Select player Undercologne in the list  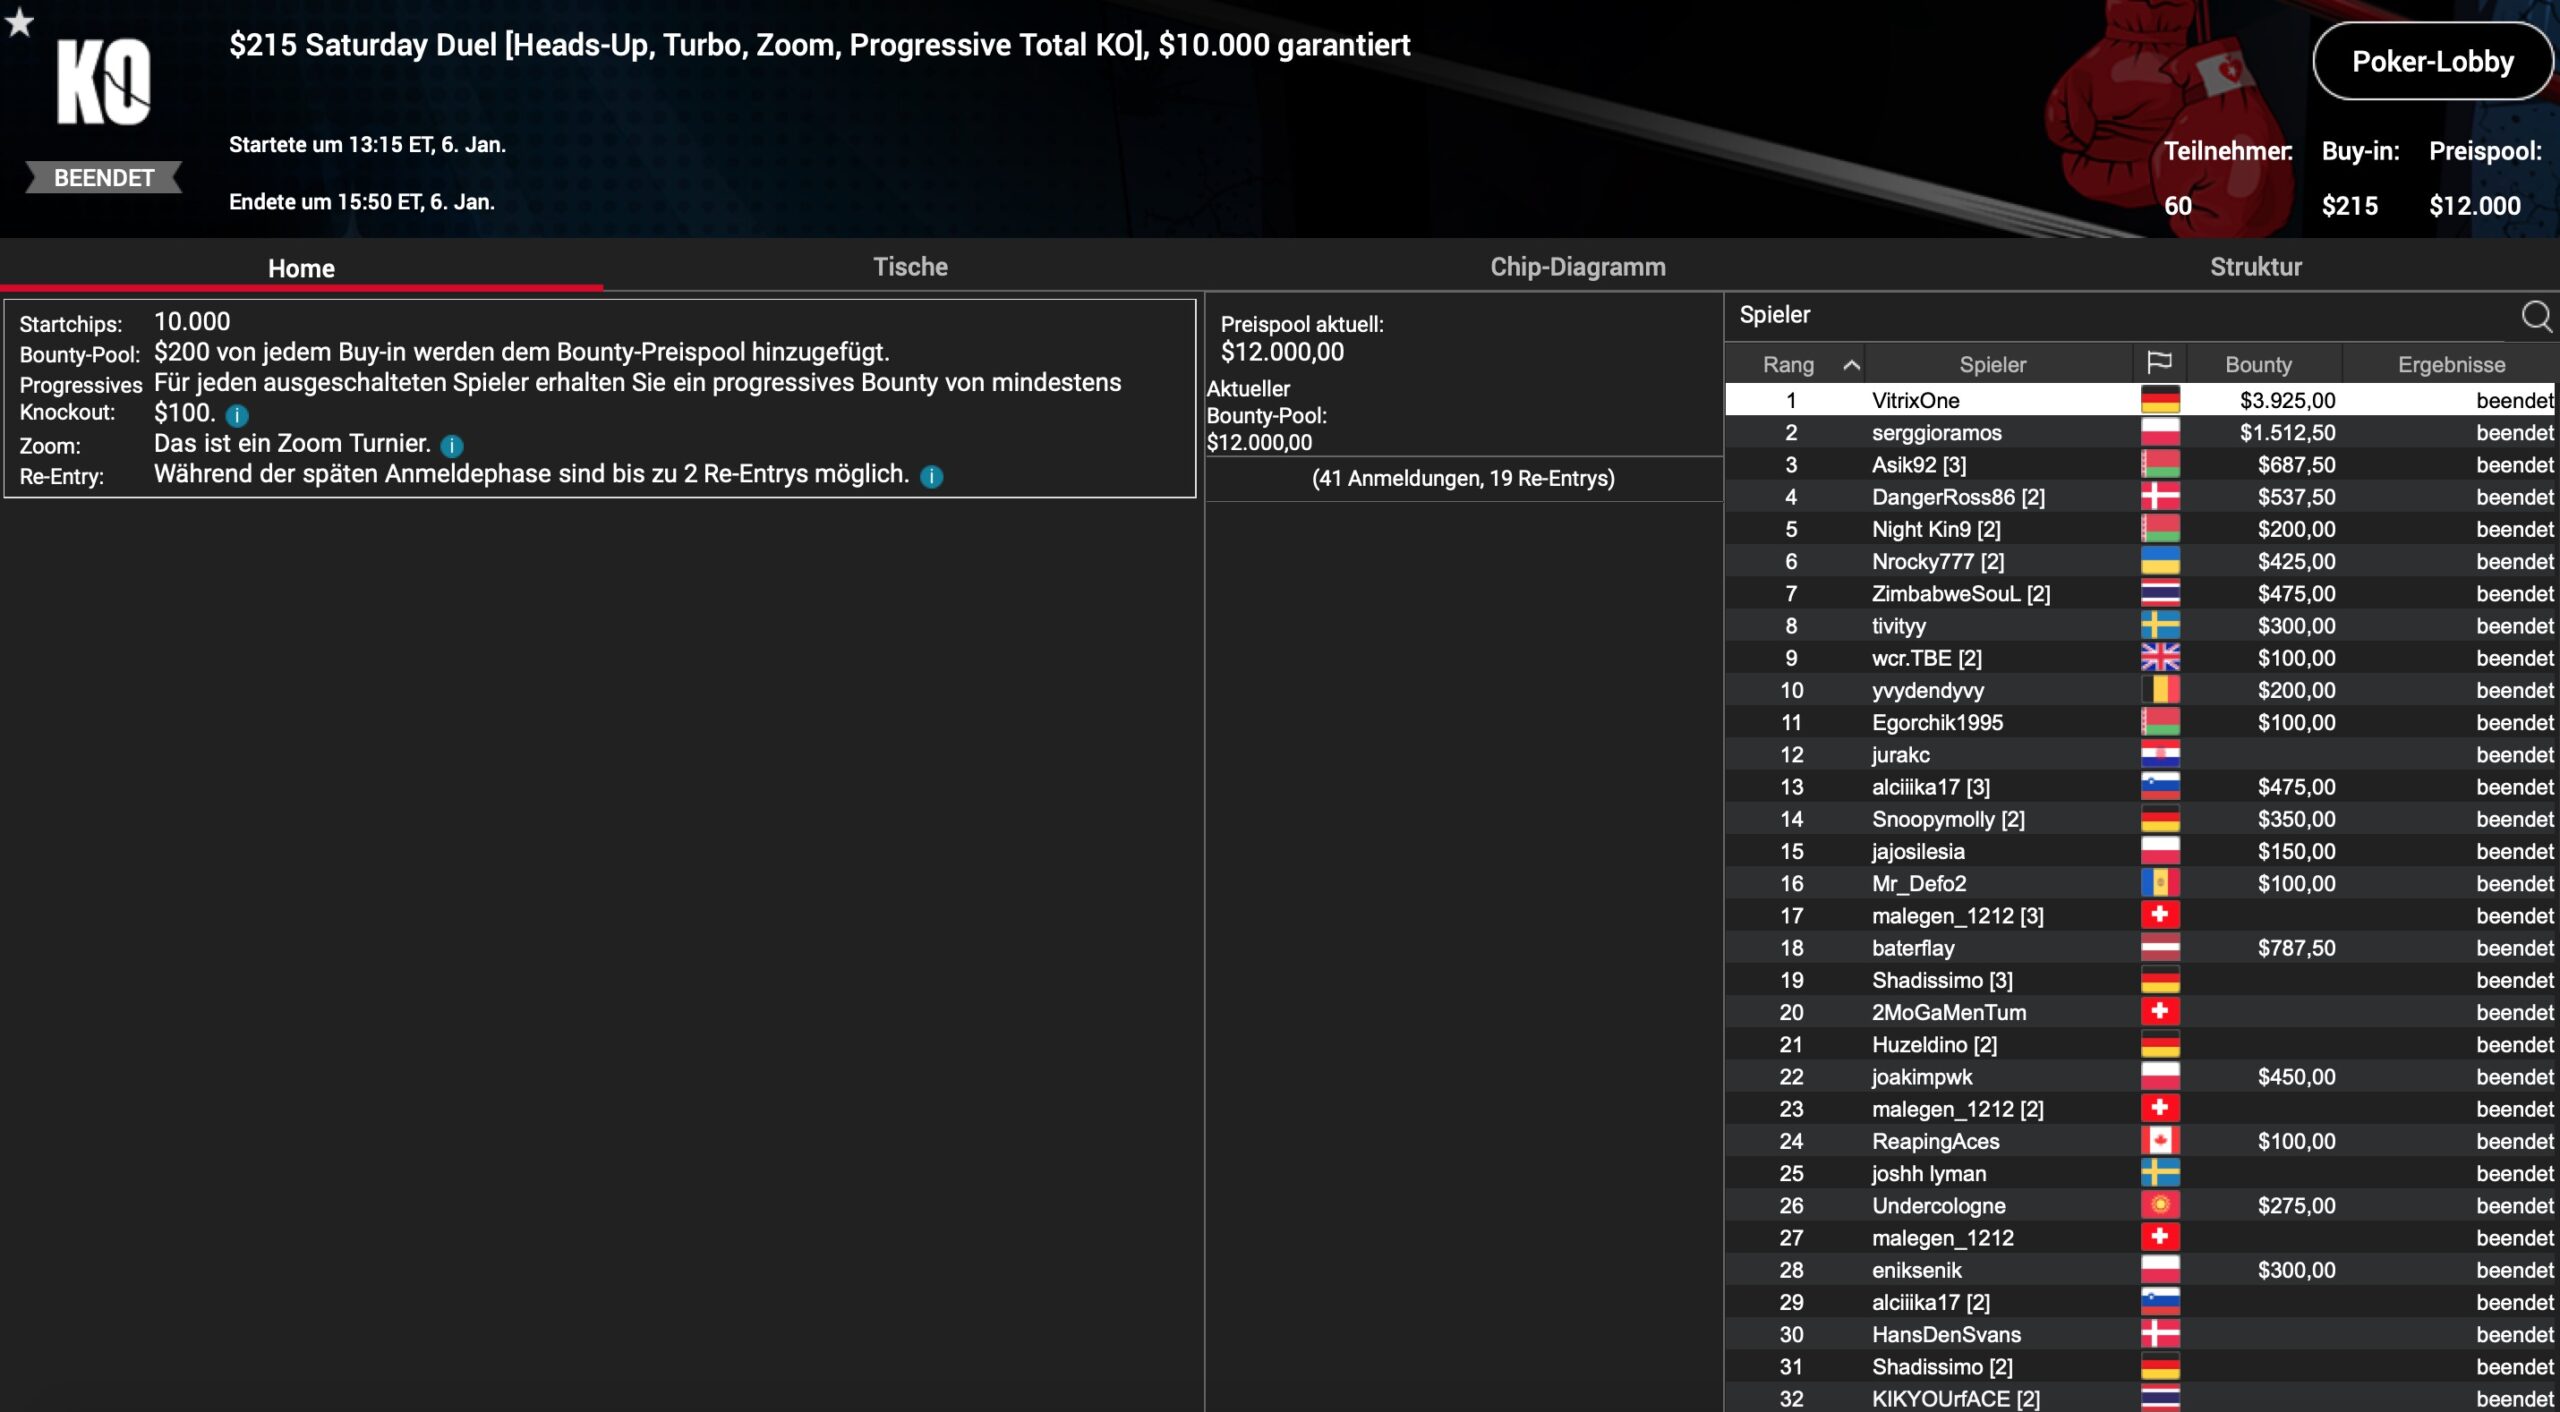pyautogui.click(x=1938, y=1206)
